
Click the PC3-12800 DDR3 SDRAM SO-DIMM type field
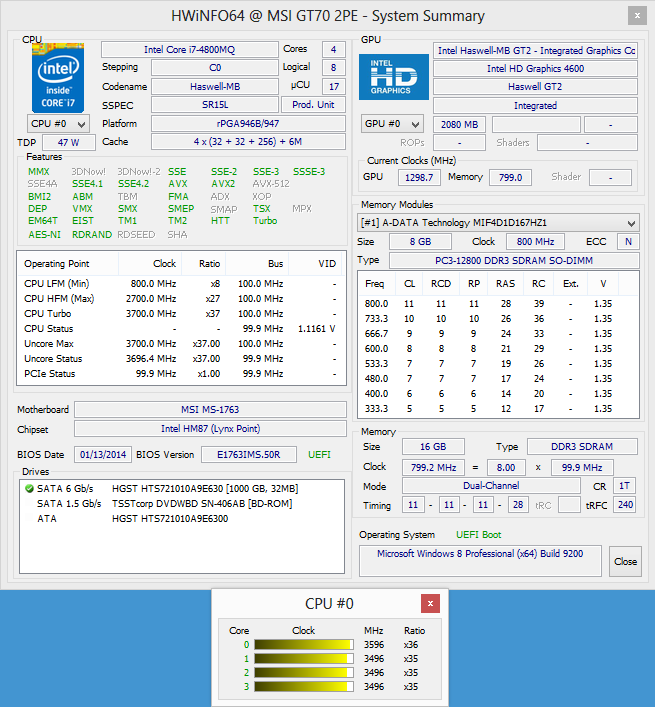point(514,261)
